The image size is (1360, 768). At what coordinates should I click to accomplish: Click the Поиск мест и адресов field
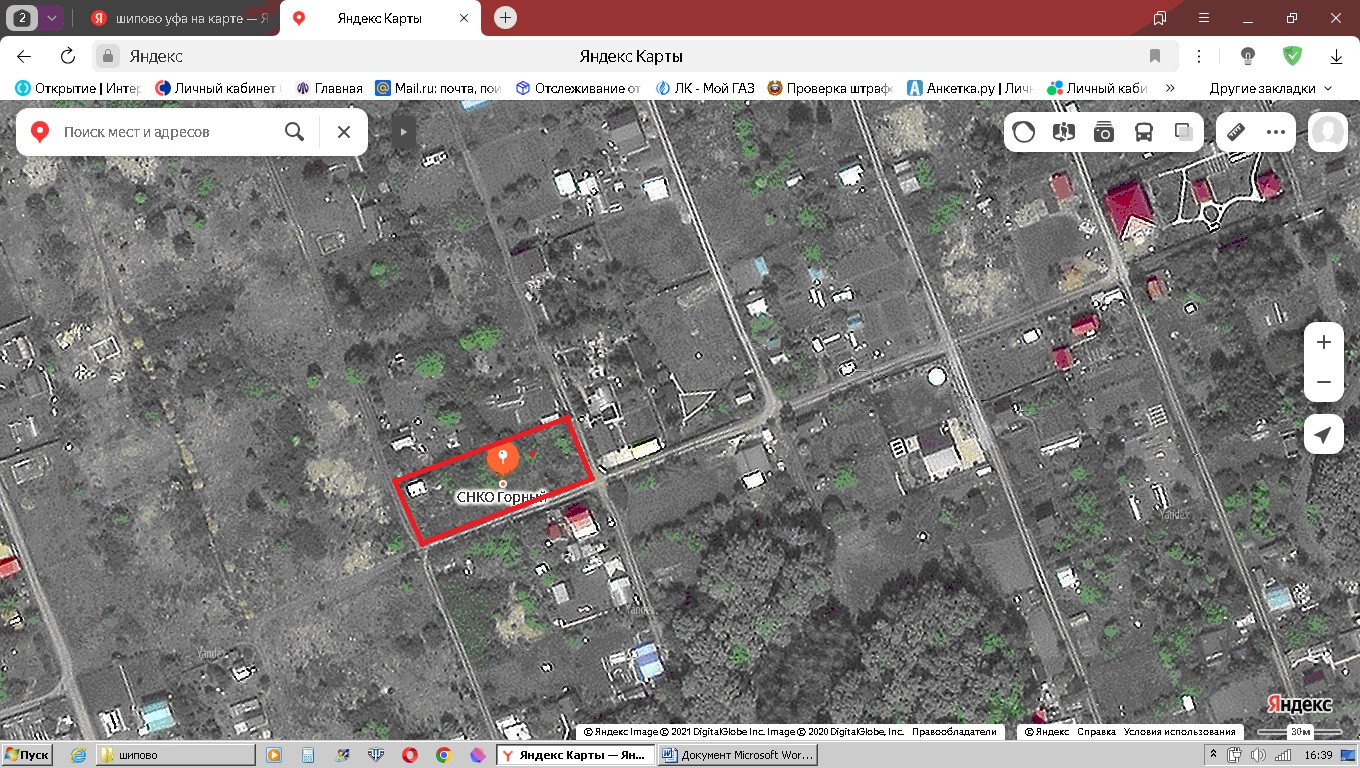(x=165, y=132)
